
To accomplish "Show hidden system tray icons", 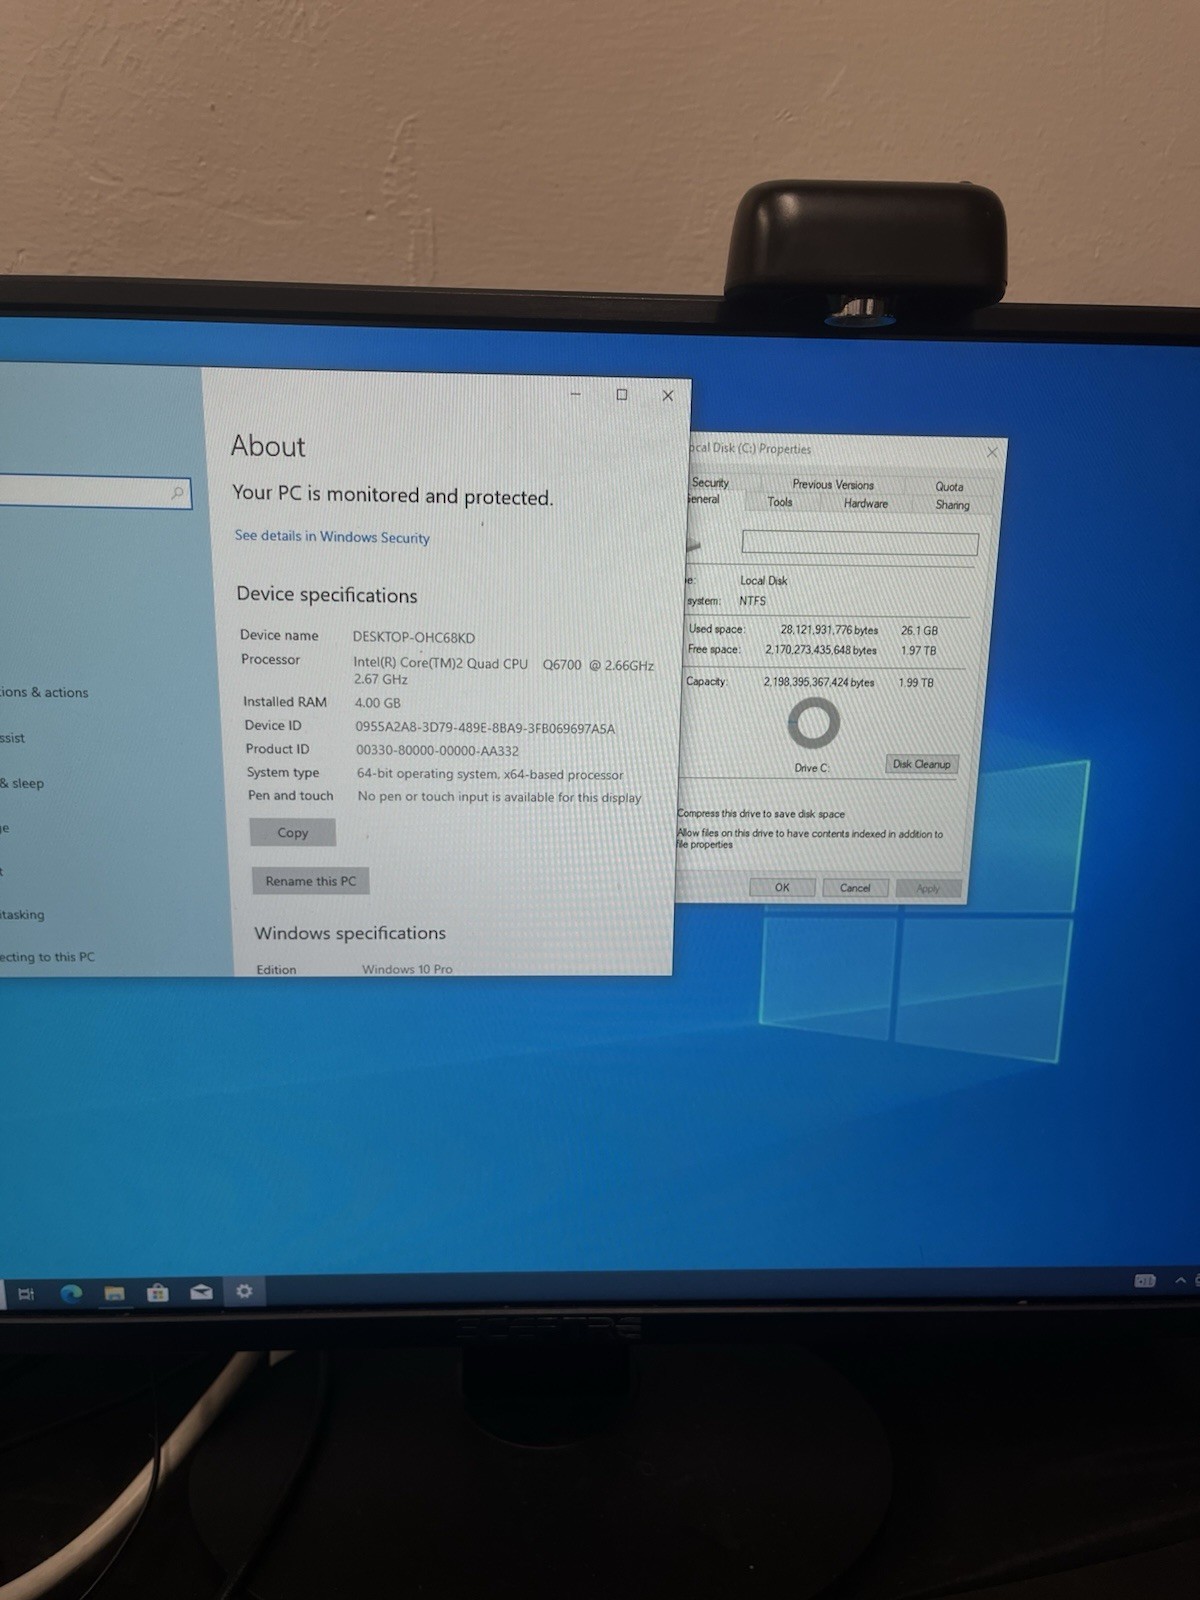I will 1180,1280.
